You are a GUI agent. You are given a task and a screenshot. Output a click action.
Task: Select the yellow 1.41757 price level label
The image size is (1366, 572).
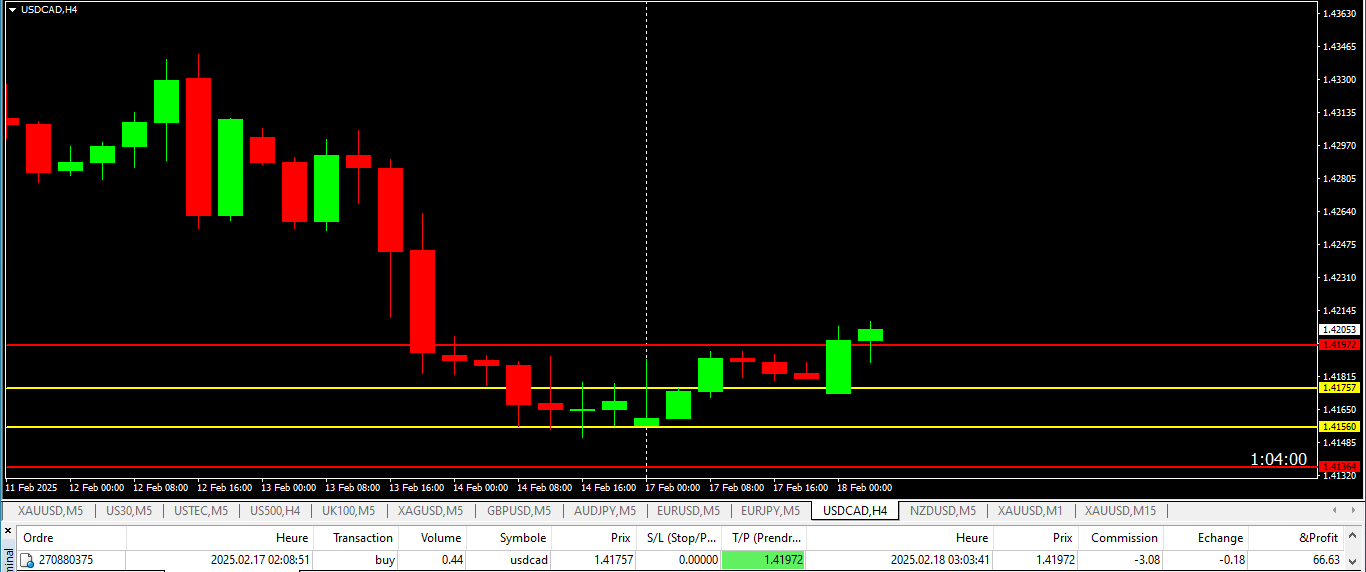[x=1339, y=387]
